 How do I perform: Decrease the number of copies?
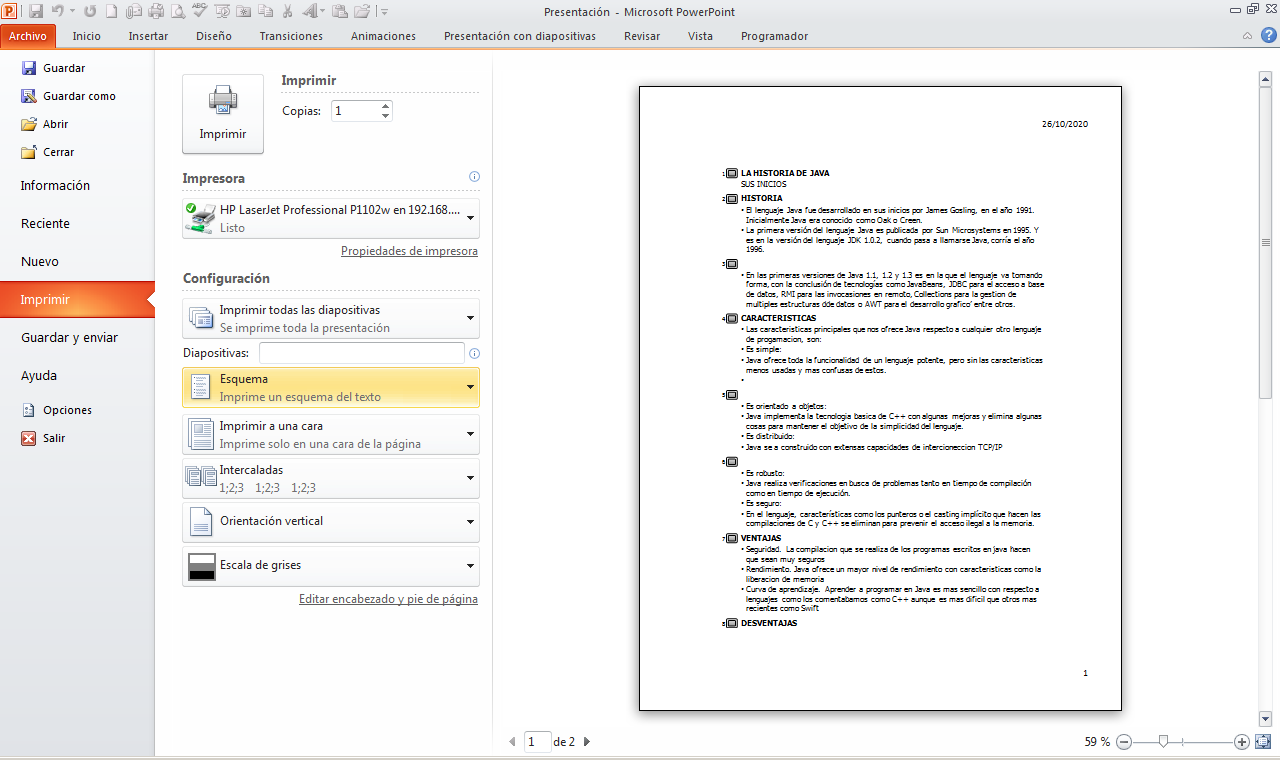(386, 116)
